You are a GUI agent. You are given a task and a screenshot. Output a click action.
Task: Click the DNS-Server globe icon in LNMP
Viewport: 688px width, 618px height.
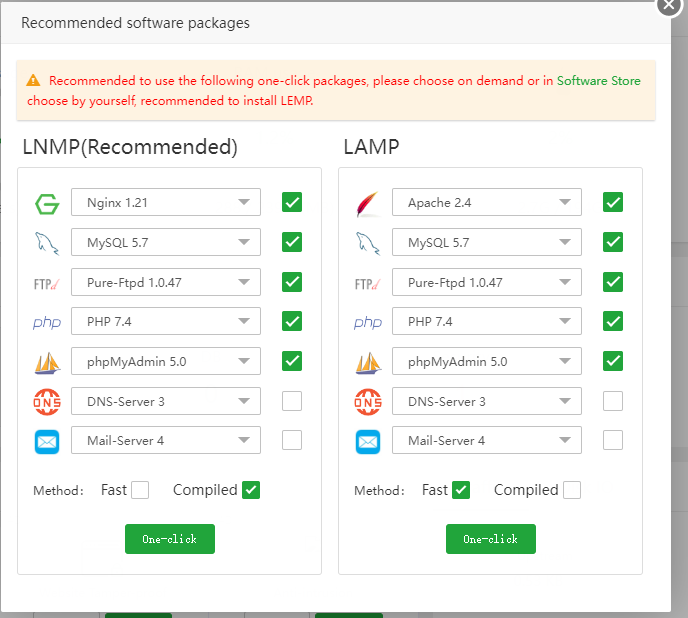coord(47,401)
